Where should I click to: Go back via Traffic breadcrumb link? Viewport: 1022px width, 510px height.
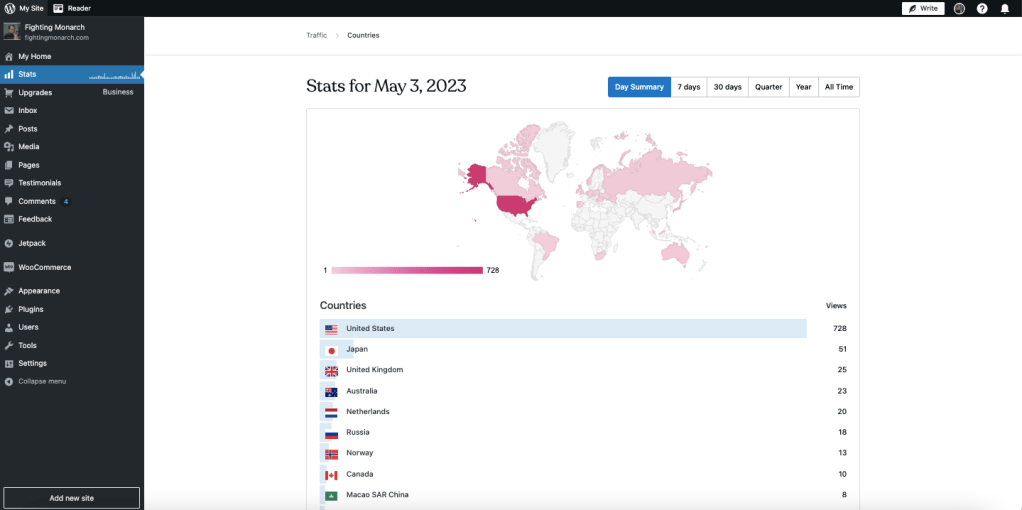click(316, 35)
